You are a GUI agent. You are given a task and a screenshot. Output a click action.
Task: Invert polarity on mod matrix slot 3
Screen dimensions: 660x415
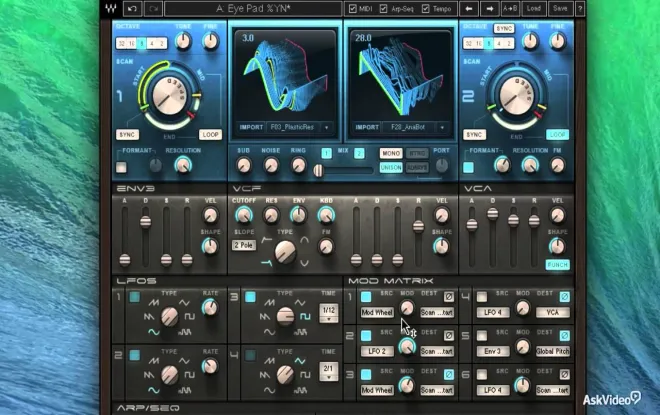click(x=449, y=374)
